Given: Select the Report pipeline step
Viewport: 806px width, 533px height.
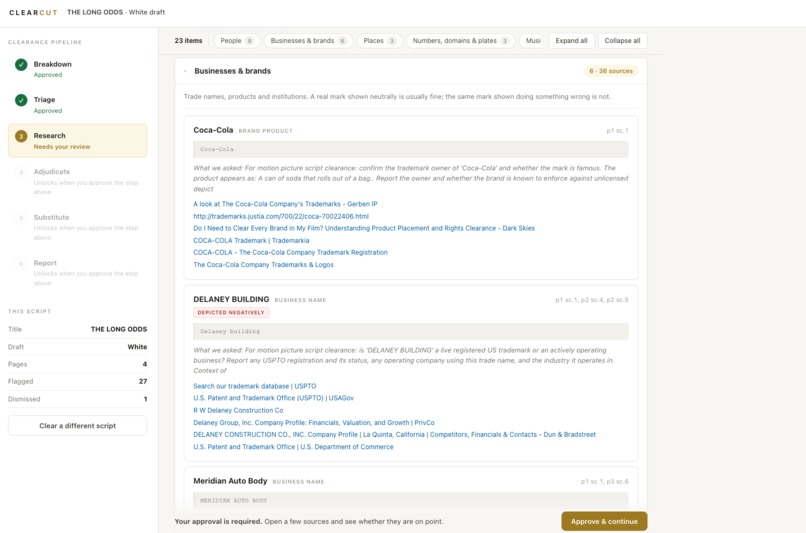Looking at the screenshot, I should (x=78, y=272).
